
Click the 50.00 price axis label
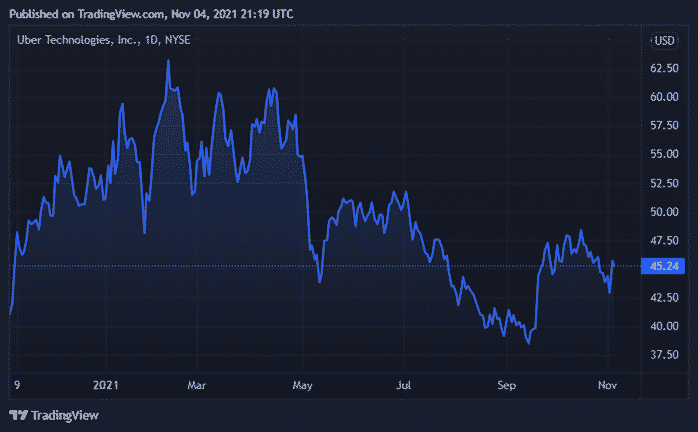pos(664,212)
